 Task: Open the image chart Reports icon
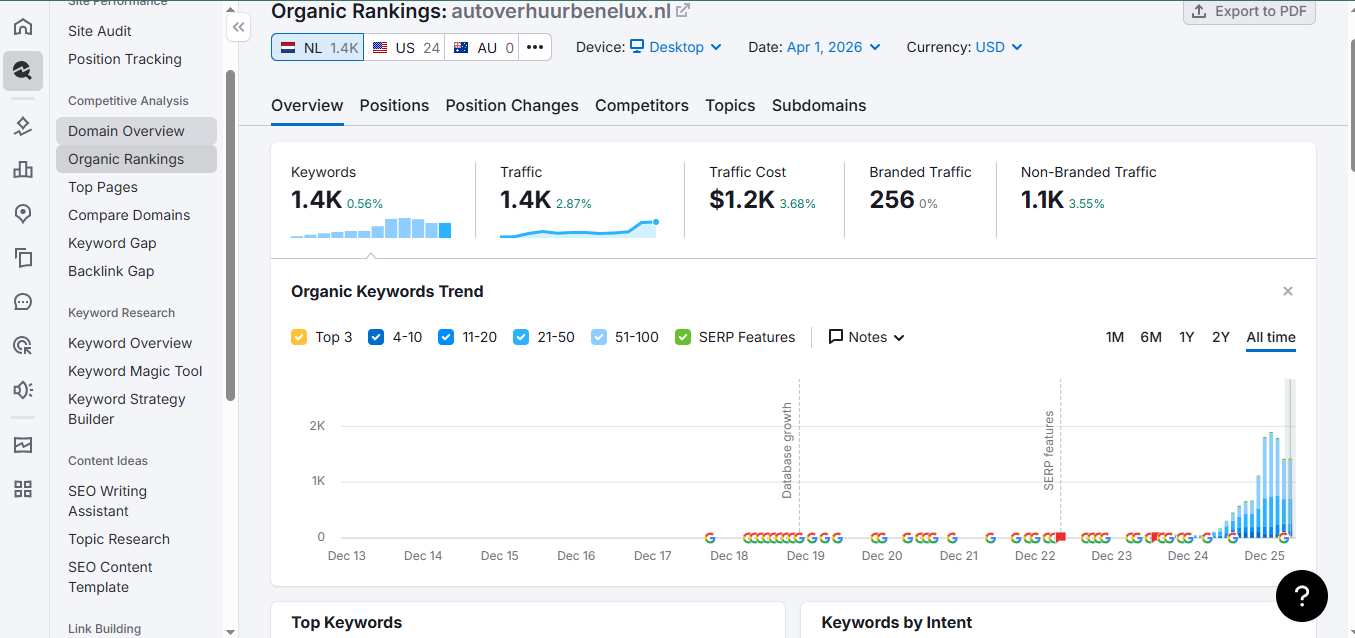tap(22, 445)
